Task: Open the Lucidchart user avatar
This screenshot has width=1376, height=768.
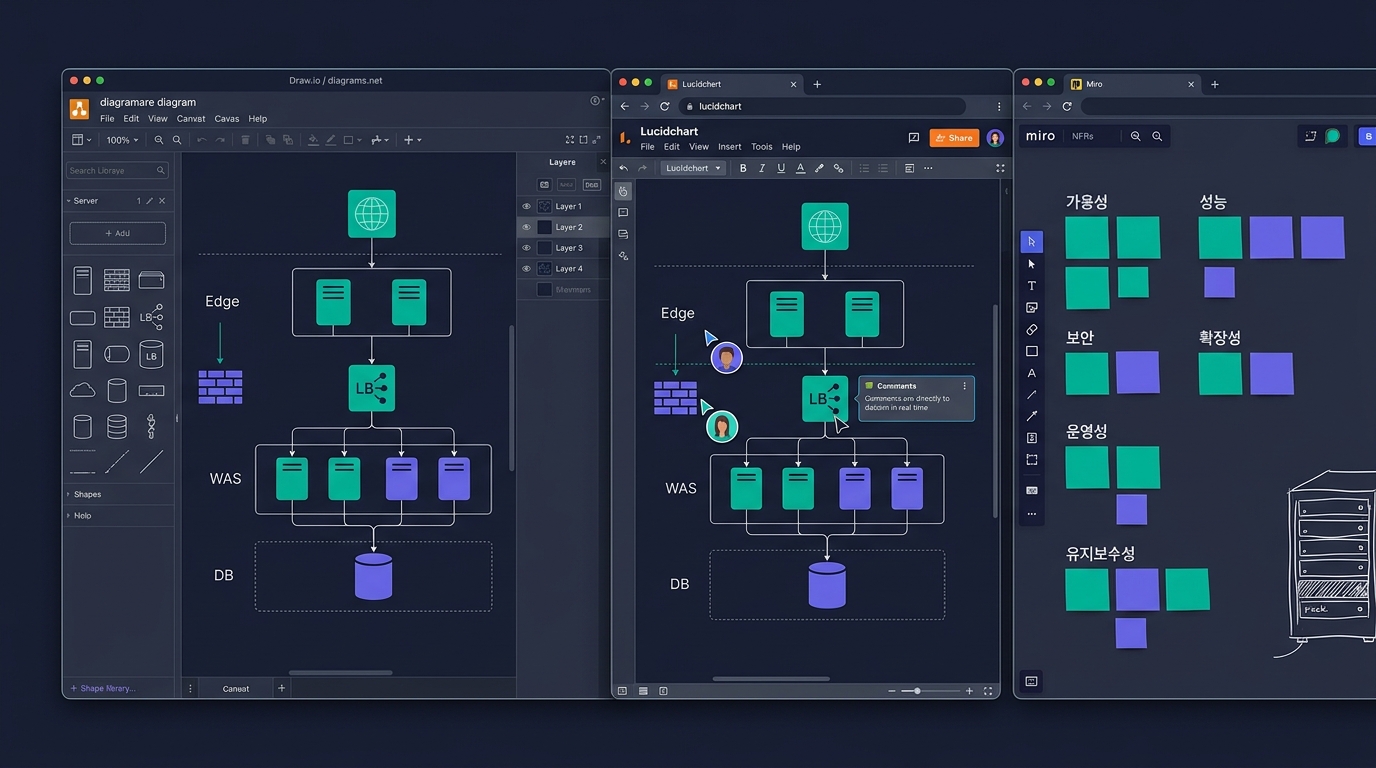Action: (x=995, y=138)
